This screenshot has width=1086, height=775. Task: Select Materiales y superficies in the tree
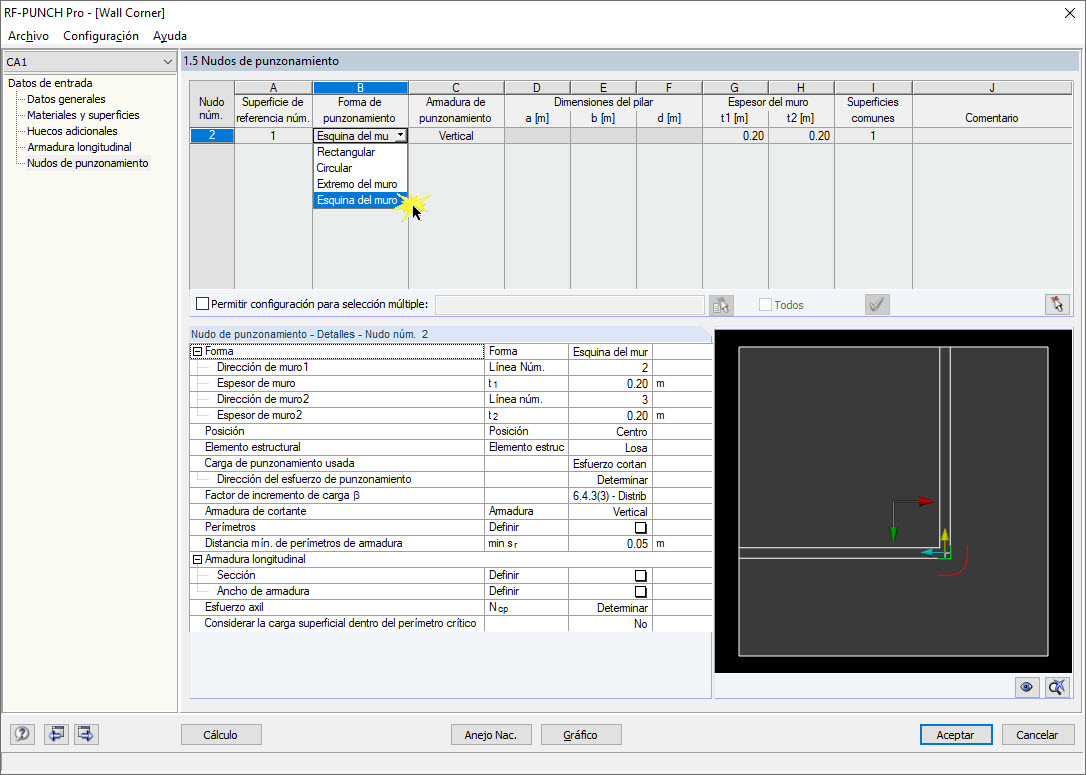83,115
